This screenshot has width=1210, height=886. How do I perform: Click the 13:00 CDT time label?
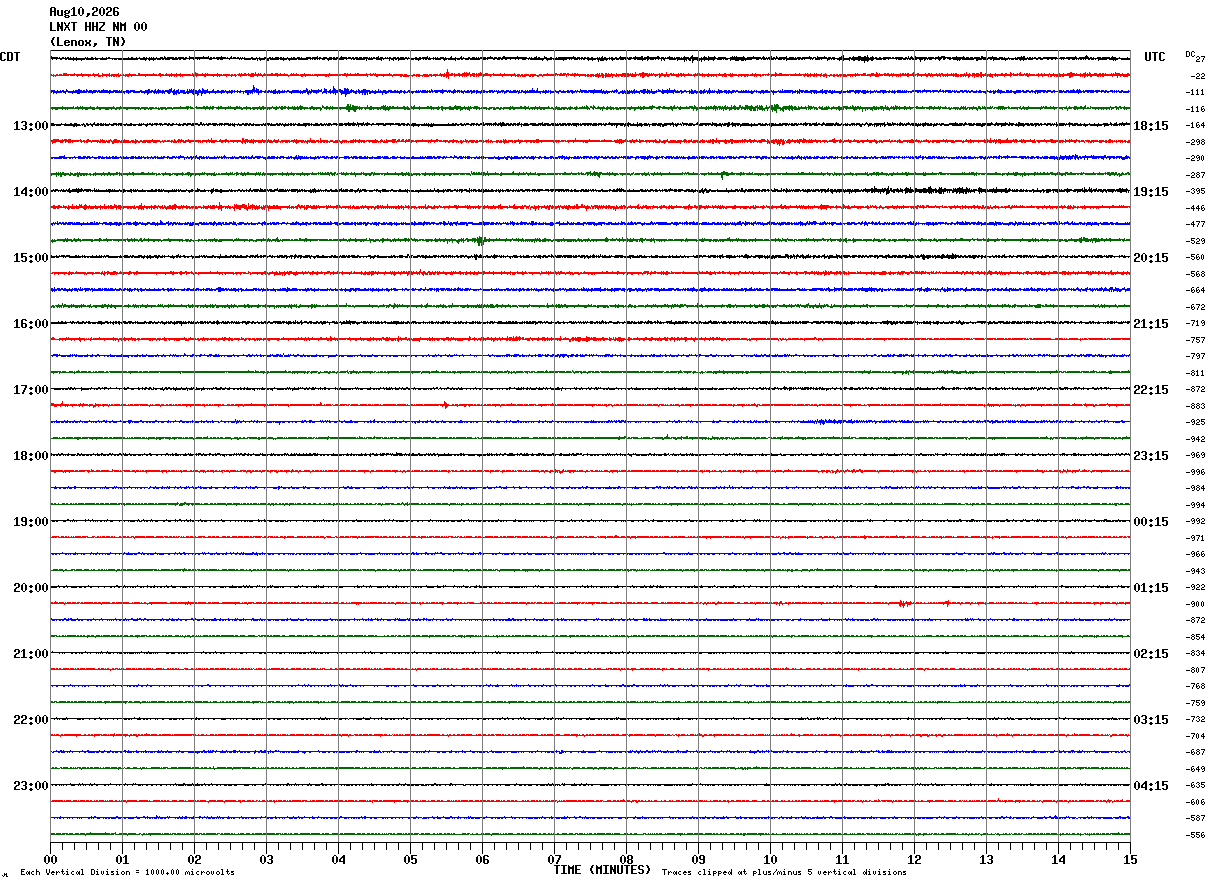point(30,126)
